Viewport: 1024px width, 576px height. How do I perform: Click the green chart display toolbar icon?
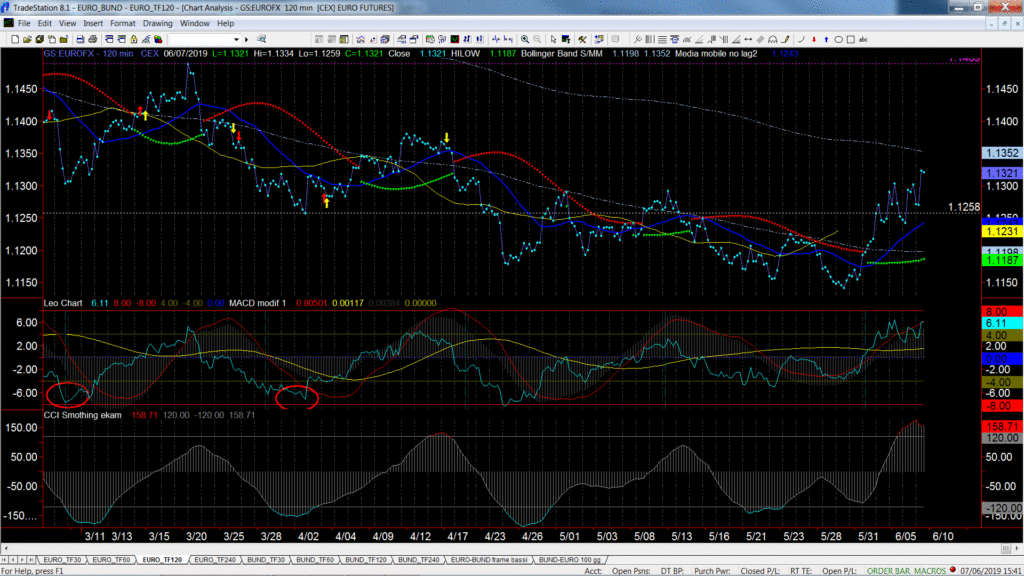pos(455,39)
